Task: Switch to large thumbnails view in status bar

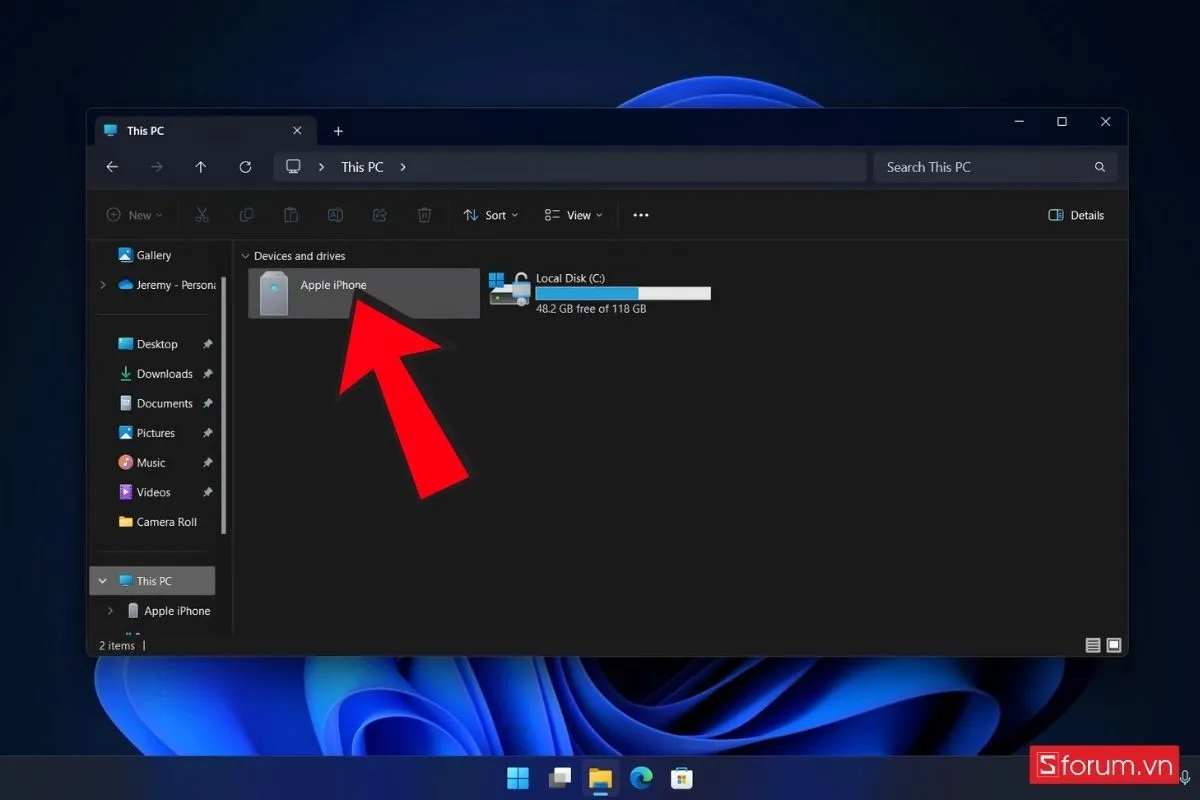Action: (1114, 645)
